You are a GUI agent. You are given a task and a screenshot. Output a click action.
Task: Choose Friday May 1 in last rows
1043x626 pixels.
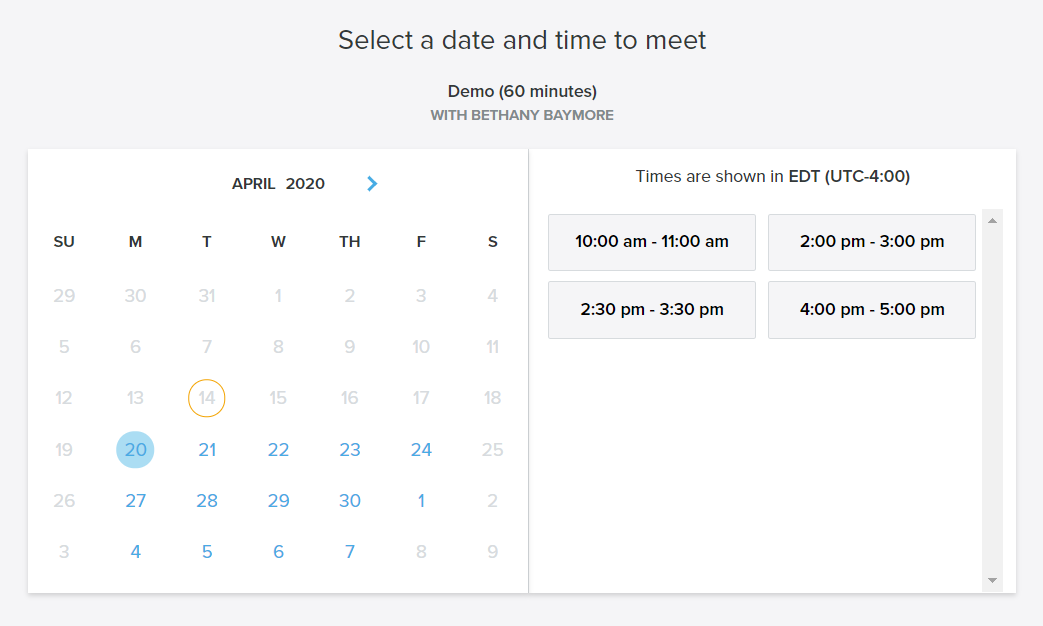(421, 501)
